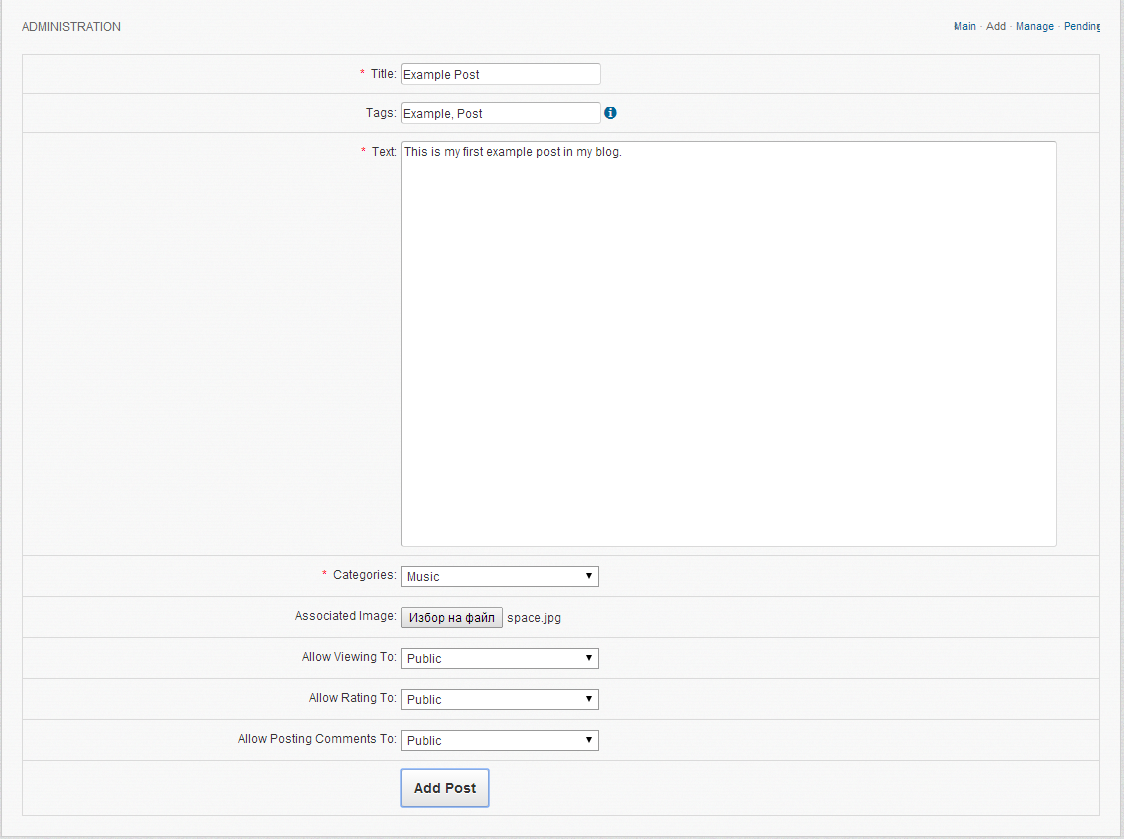Image resolution: width=1124 pixels, height=839 pixels.
Task: Expand the Categories dropdown showing Music
Action: (x=499, y=576)
